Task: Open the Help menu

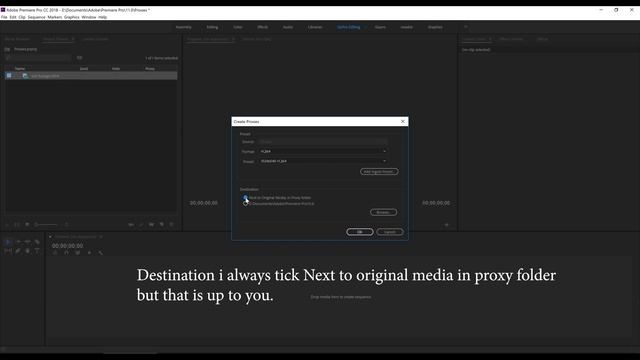Action: (102, 17)
